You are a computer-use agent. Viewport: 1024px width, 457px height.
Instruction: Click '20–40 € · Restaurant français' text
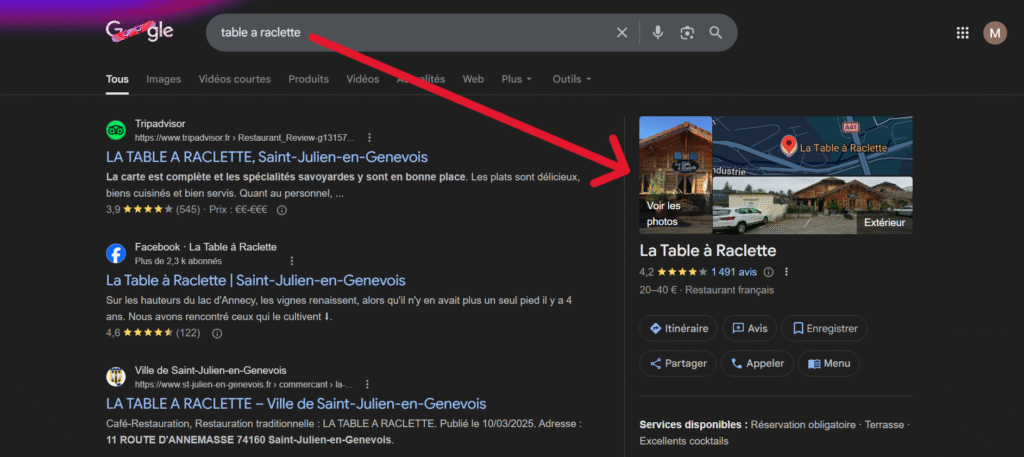(707, 290)
